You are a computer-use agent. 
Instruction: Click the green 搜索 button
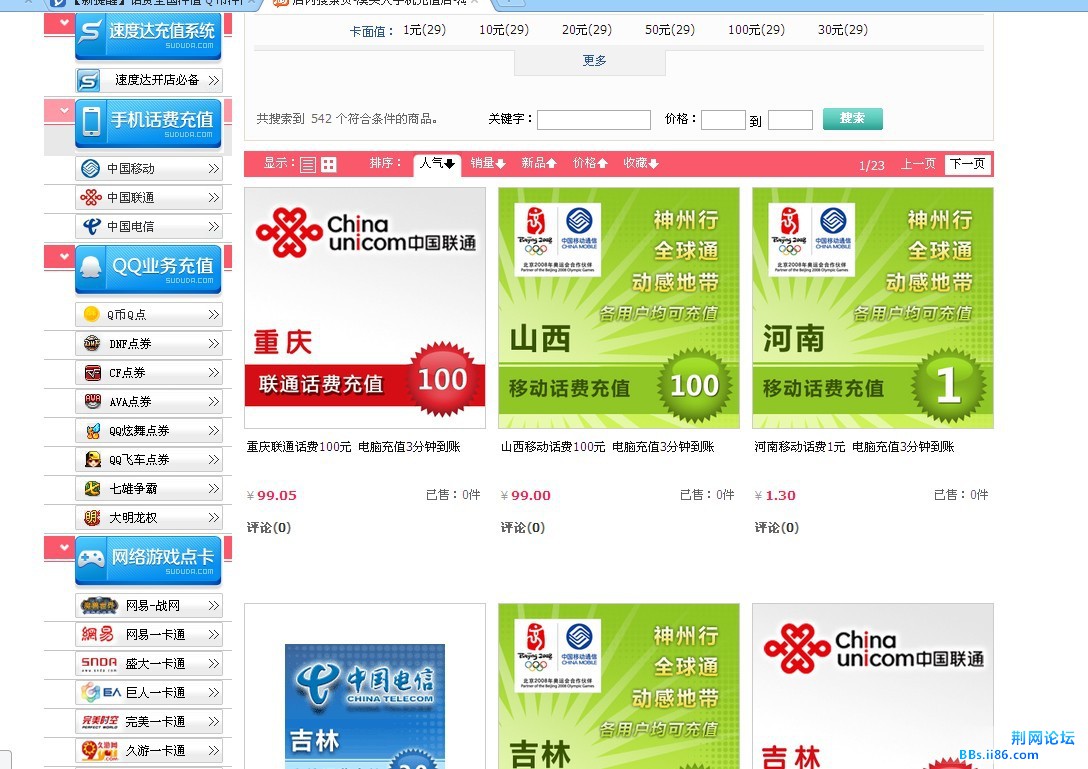[853, 119]
